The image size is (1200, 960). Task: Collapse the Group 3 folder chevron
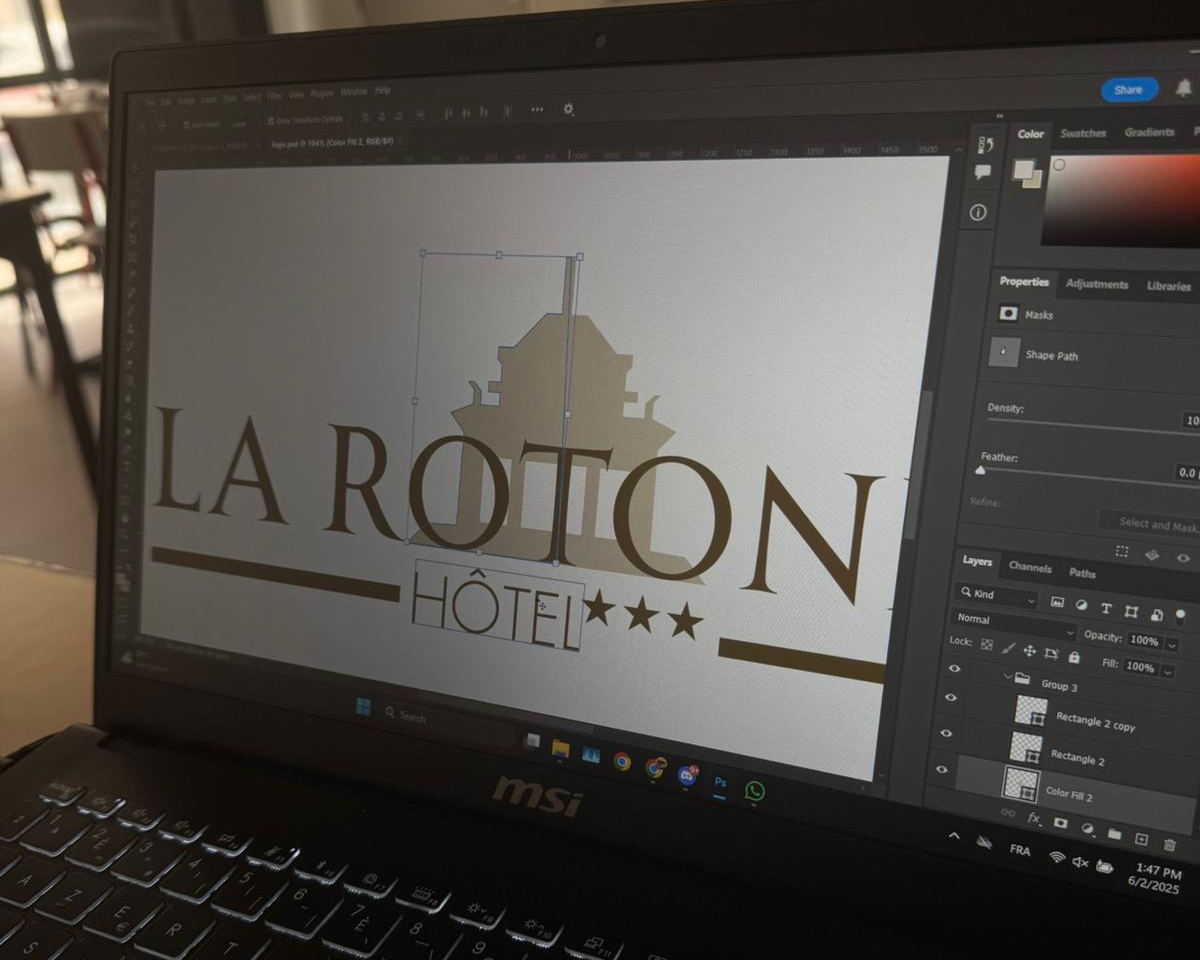[1007, 677]
